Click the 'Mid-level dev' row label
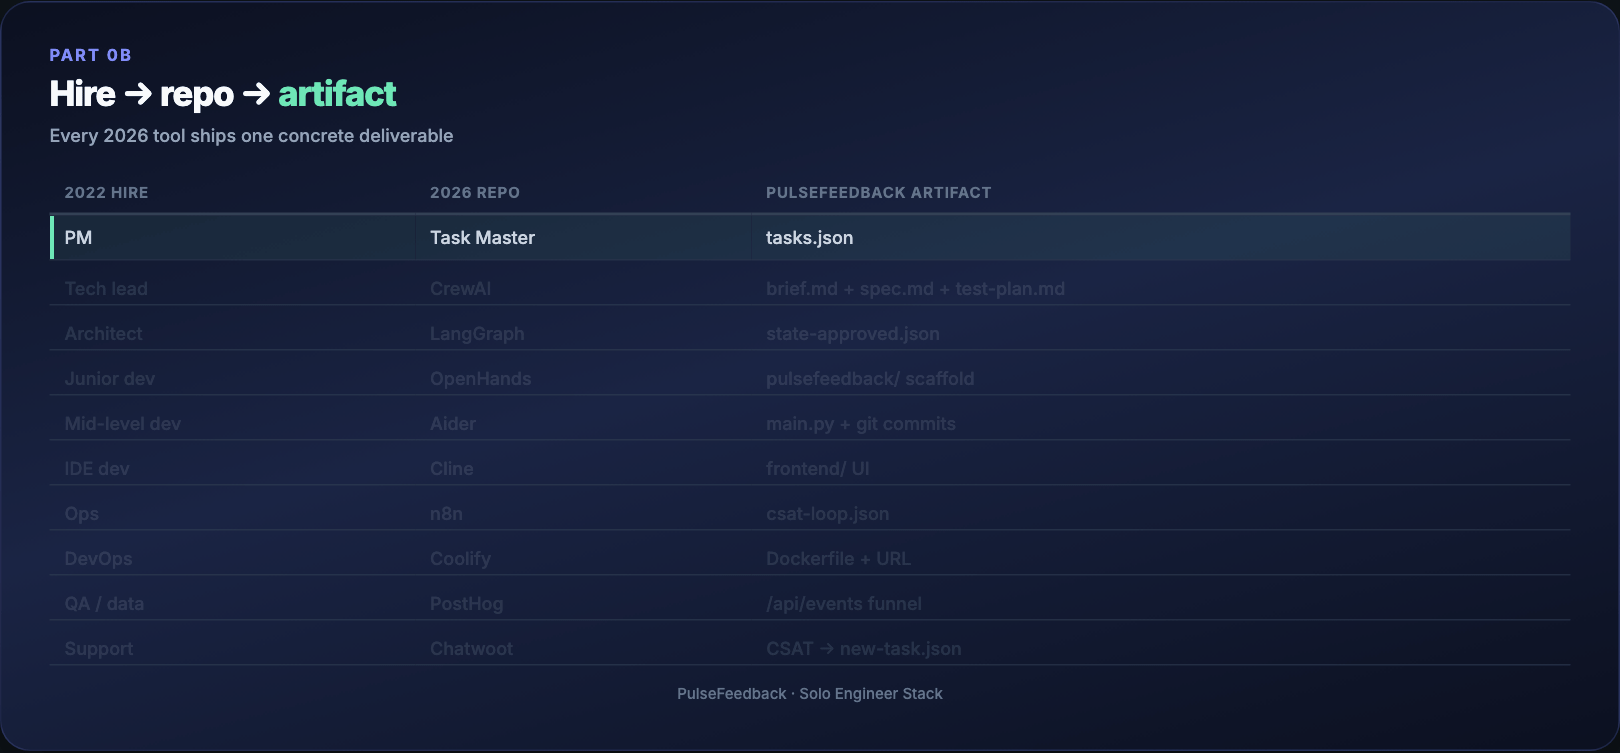 point(123,424)
